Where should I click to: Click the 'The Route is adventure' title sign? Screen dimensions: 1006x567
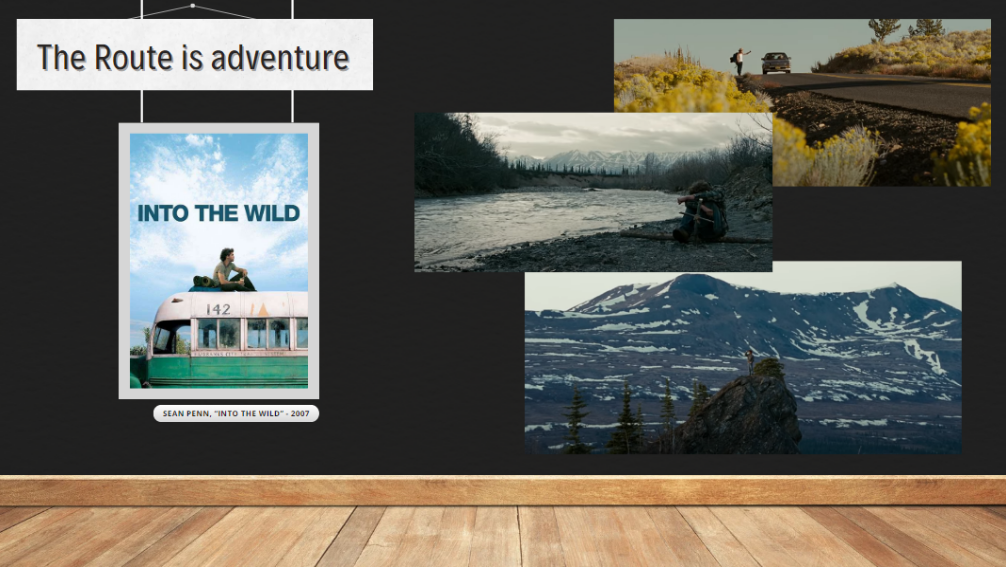(x=194, y=55)
